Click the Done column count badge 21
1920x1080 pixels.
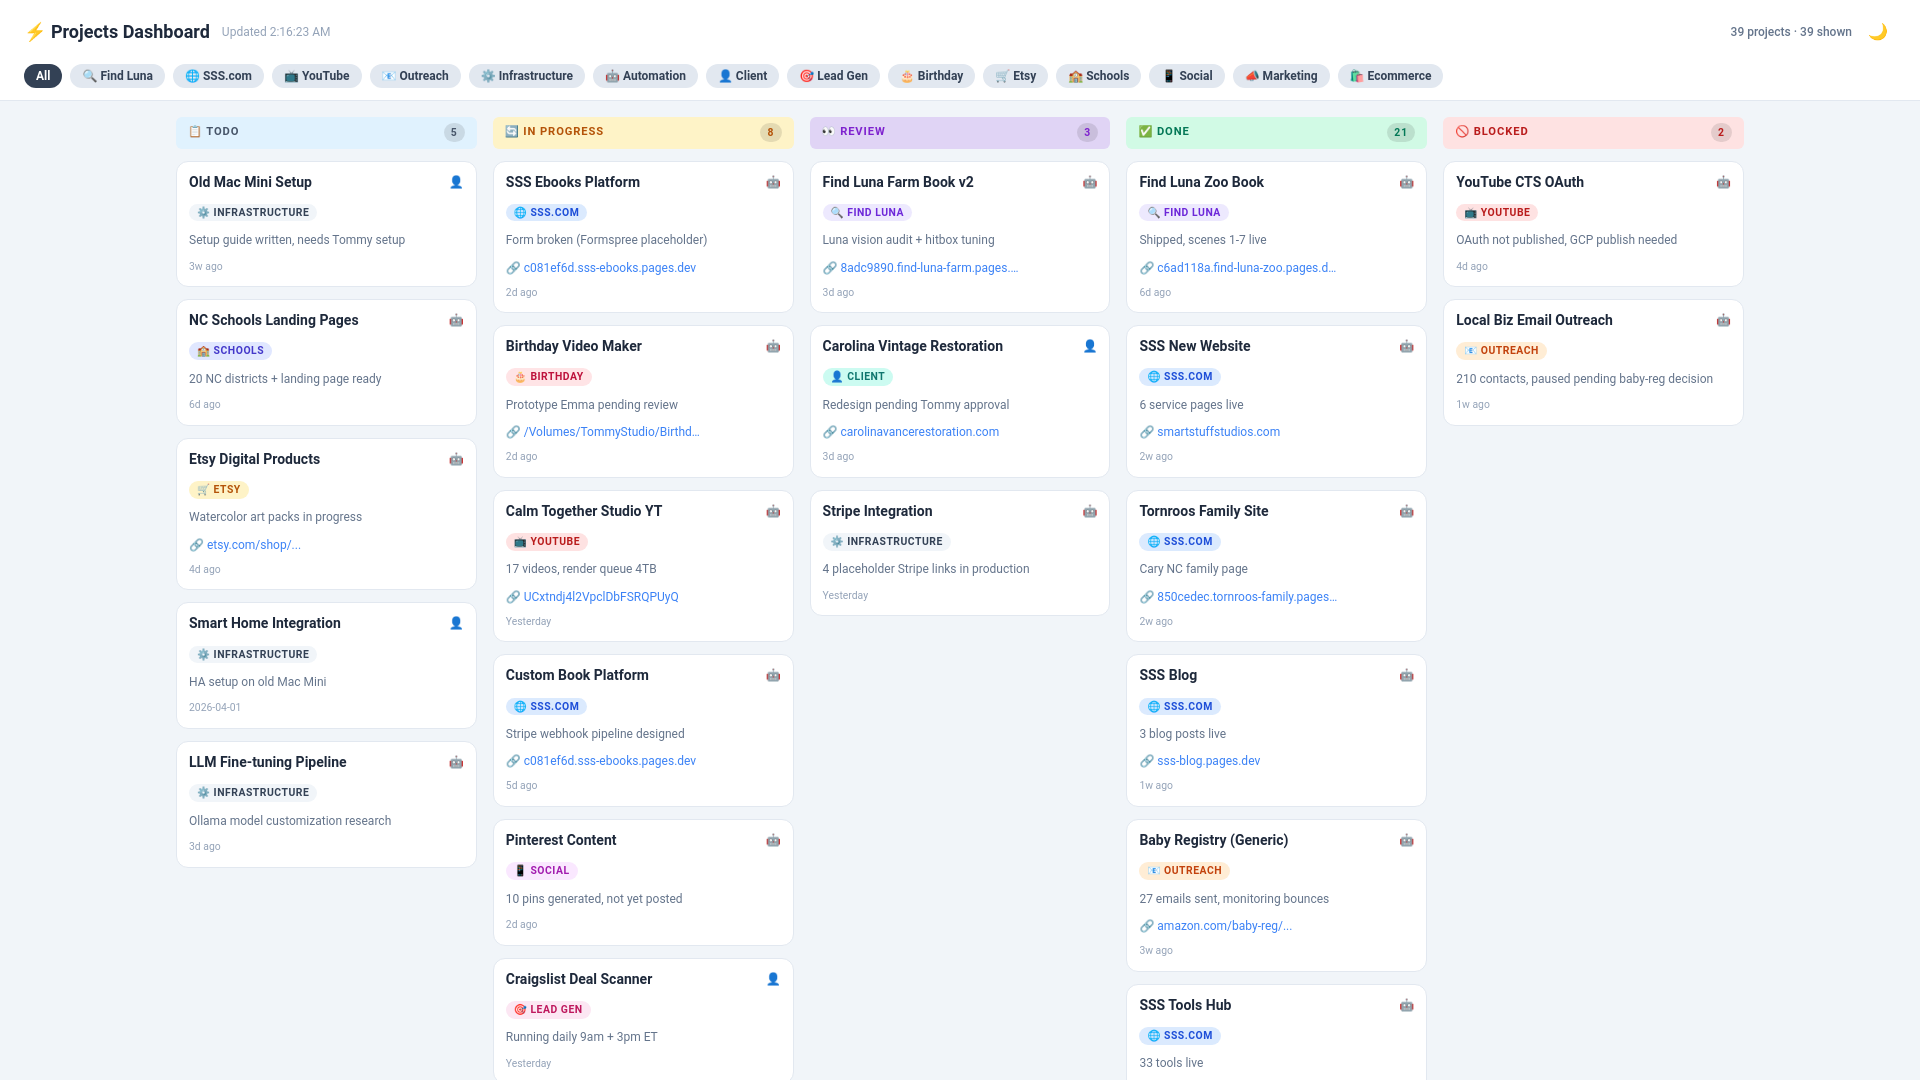[x=1400, y=132]
